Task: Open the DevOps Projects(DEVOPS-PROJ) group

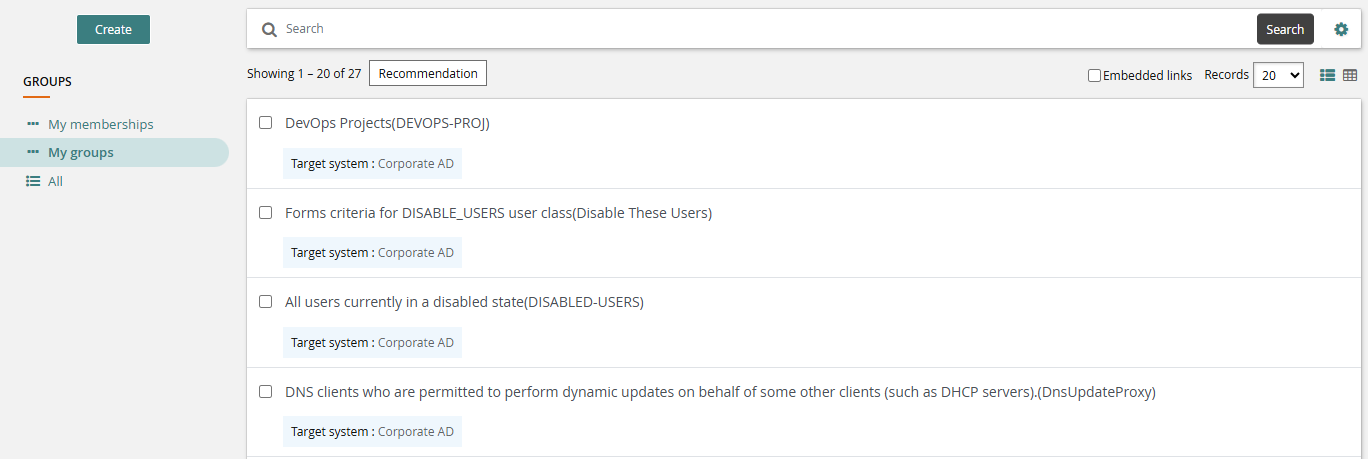Action: tap(387, 123)
